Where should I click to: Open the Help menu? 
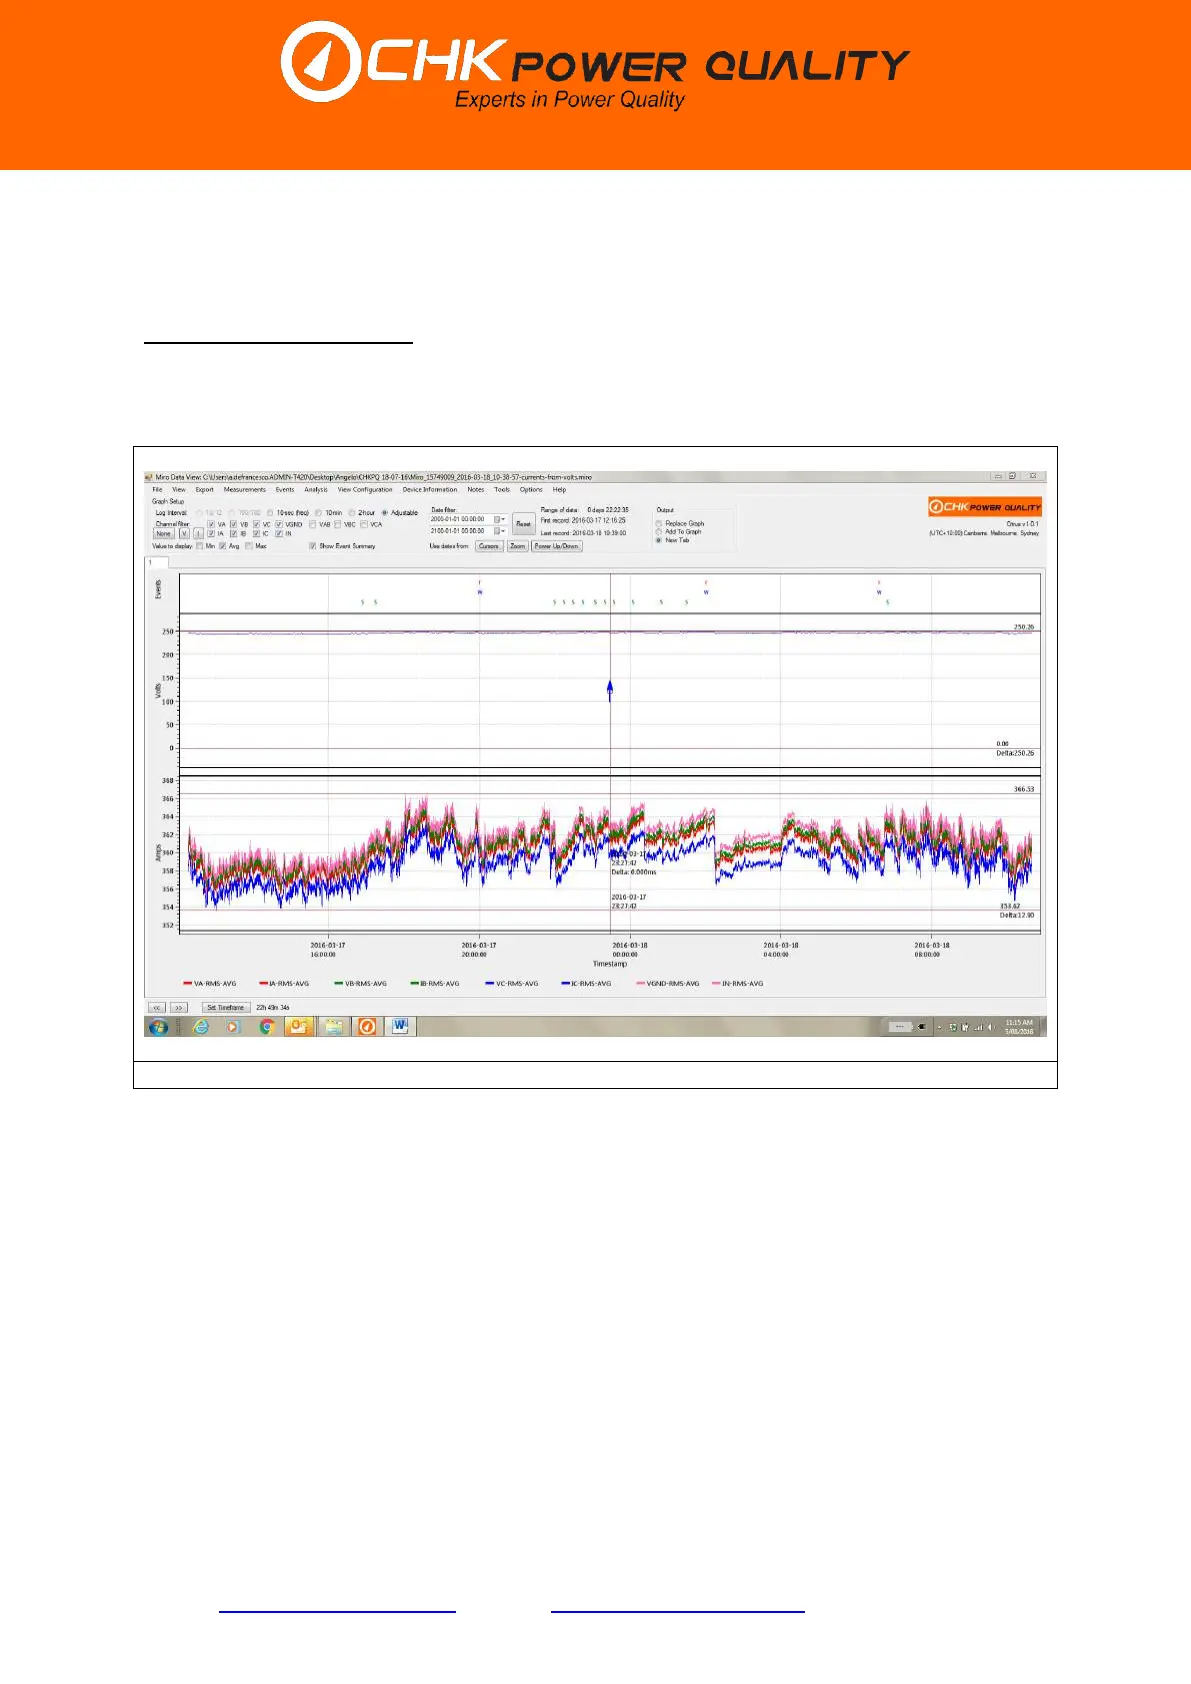[559, 490]
